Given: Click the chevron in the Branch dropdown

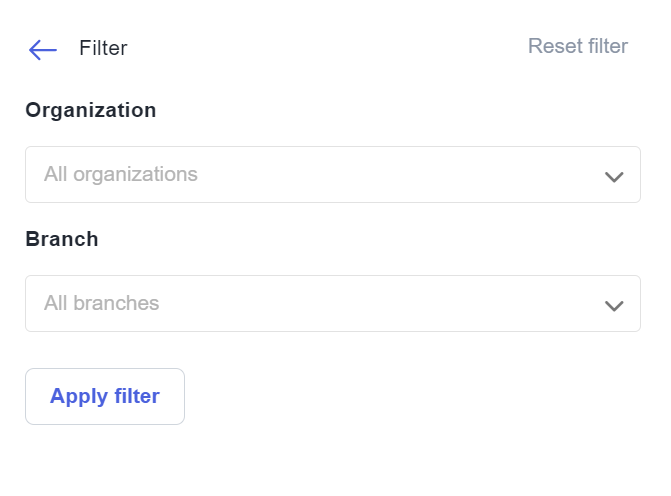Looking at the screenshot, I should click(x=614, y=306).
